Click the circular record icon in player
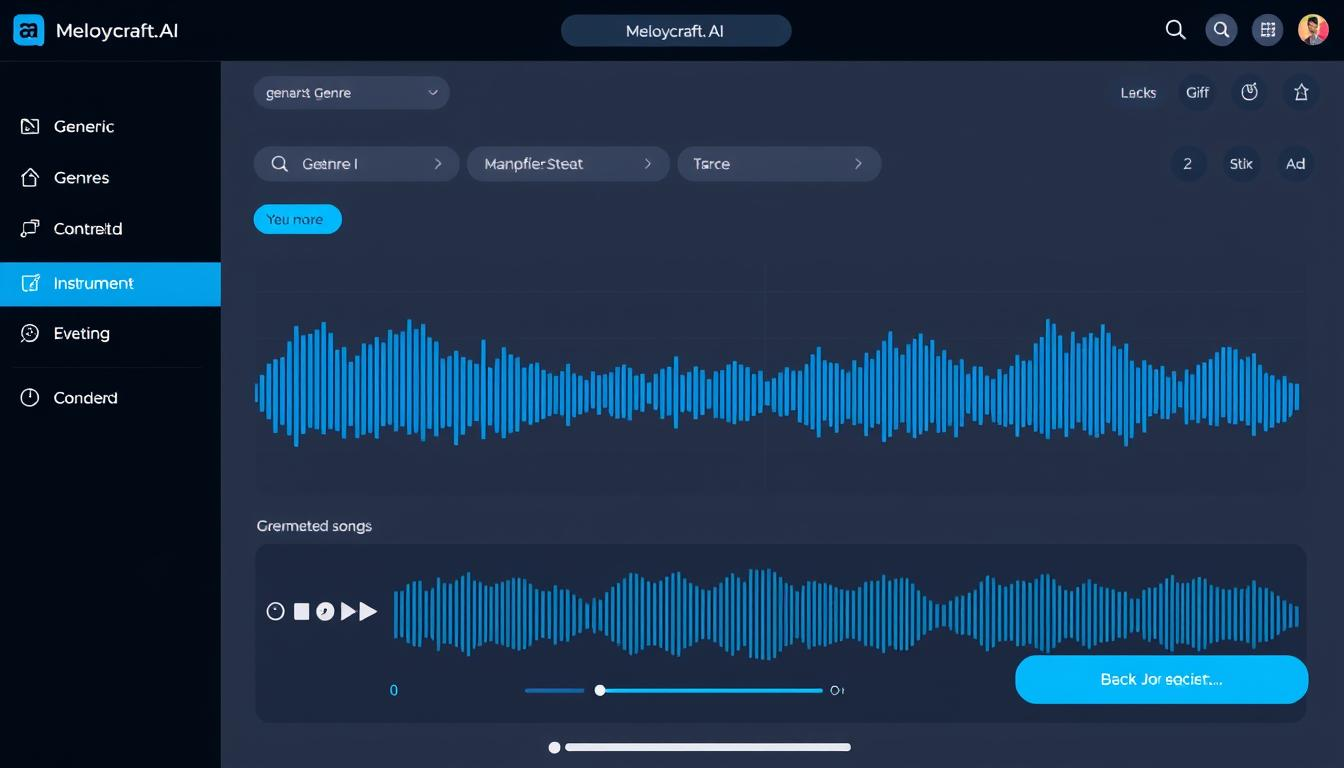The width and height of the screenshot is (1344, 768). tap(276, 611)
